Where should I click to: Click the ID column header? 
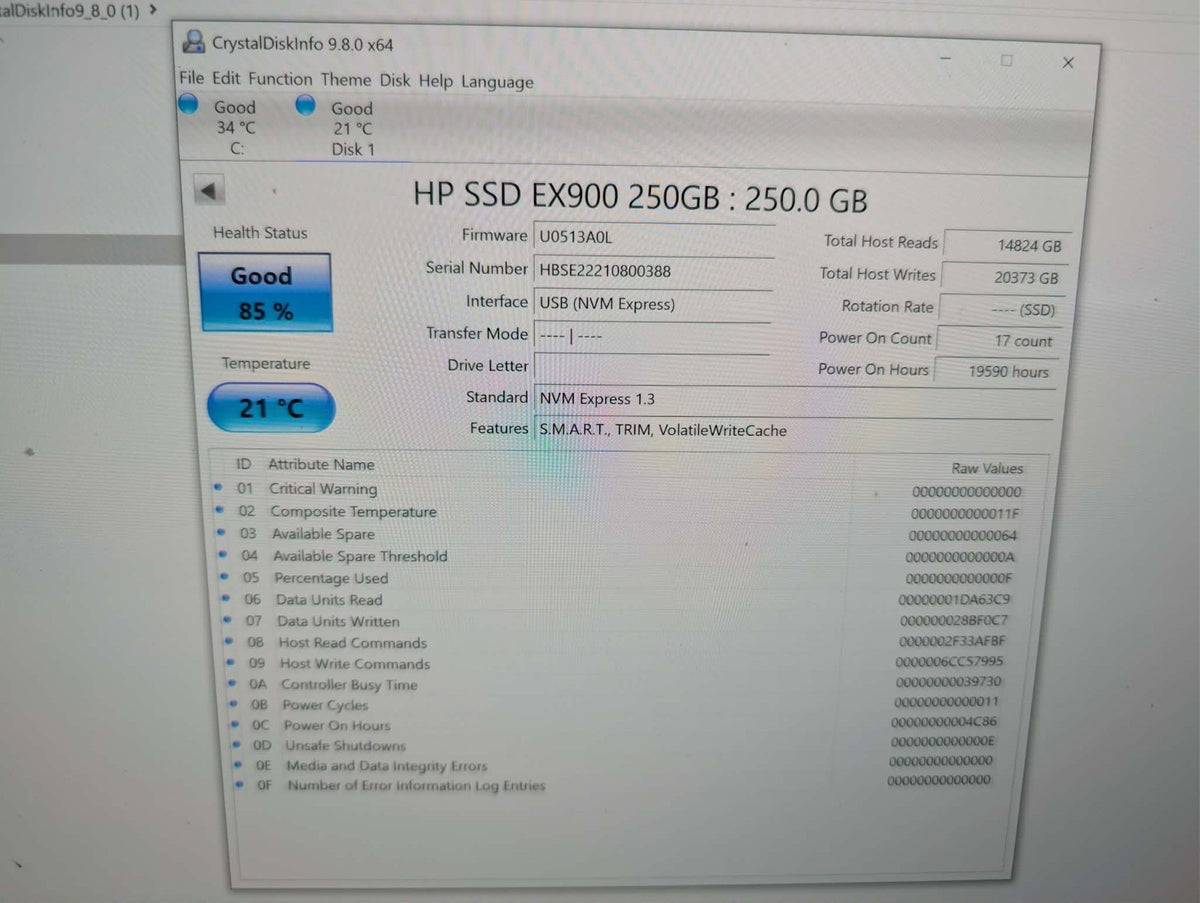(244, 464)
